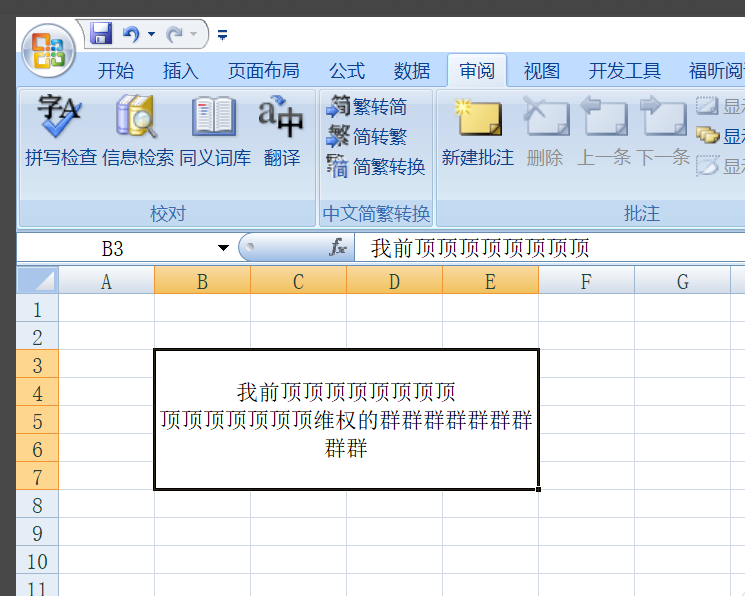
Task: Open the Undo history dropdown arrow
Action: click(x=152, y=34)
